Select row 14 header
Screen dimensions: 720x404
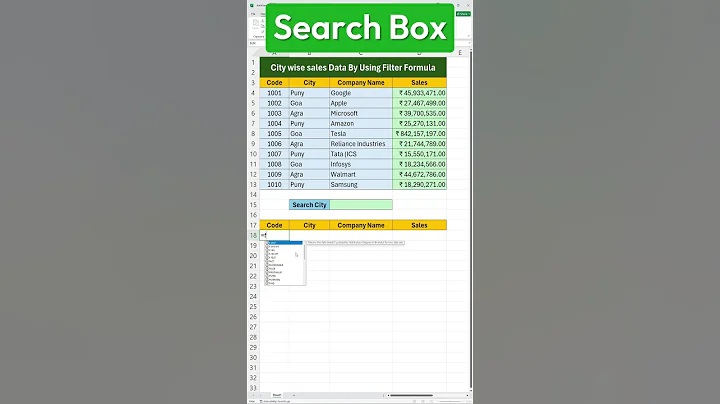point(253,195)
